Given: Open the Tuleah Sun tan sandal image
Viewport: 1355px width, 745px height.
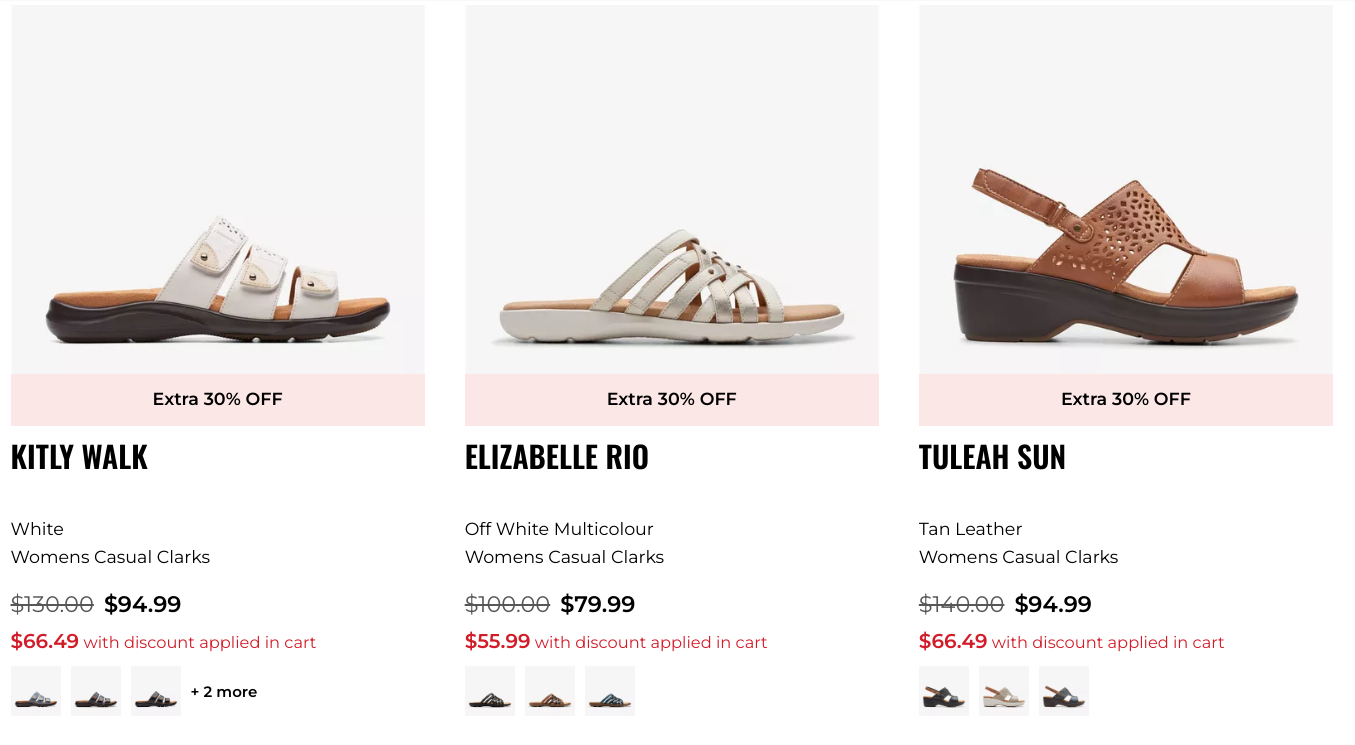Looking at the screenshot, I should (1126, 190).
